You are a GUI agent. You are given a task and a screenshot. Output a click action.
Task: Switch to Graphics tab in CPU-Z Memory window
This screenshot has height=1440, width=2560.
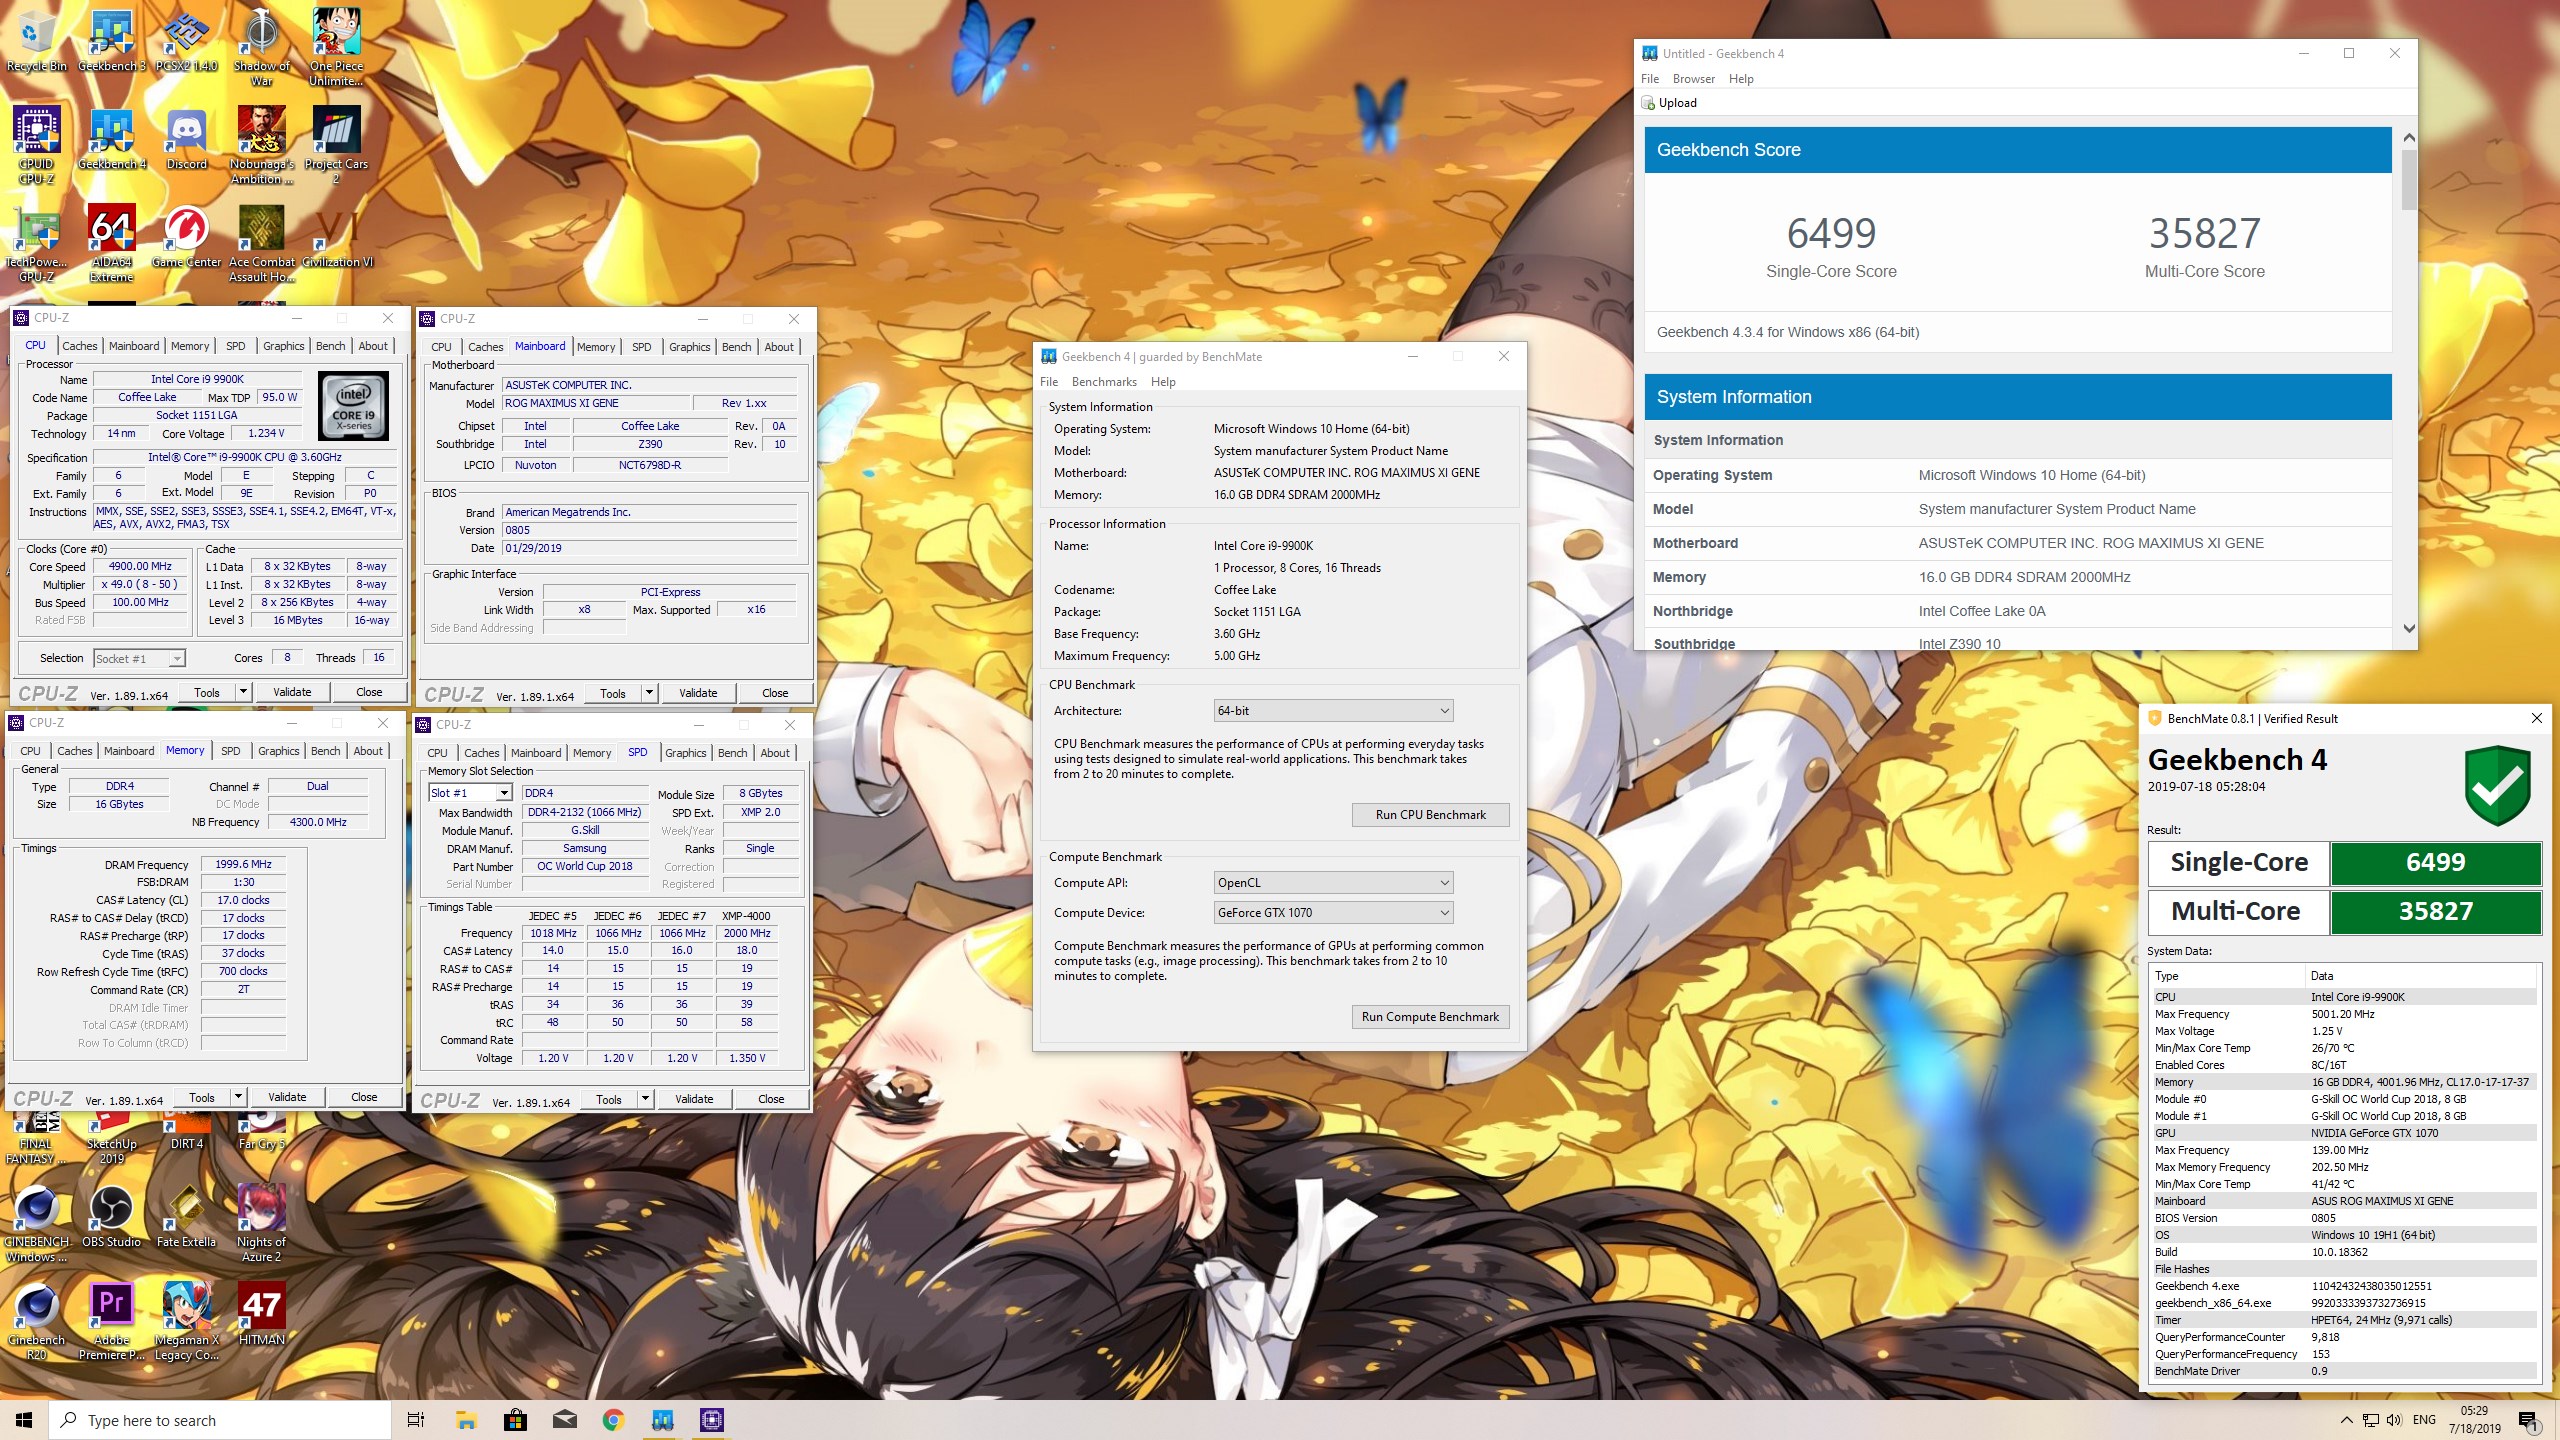click(x=279, y=751)
